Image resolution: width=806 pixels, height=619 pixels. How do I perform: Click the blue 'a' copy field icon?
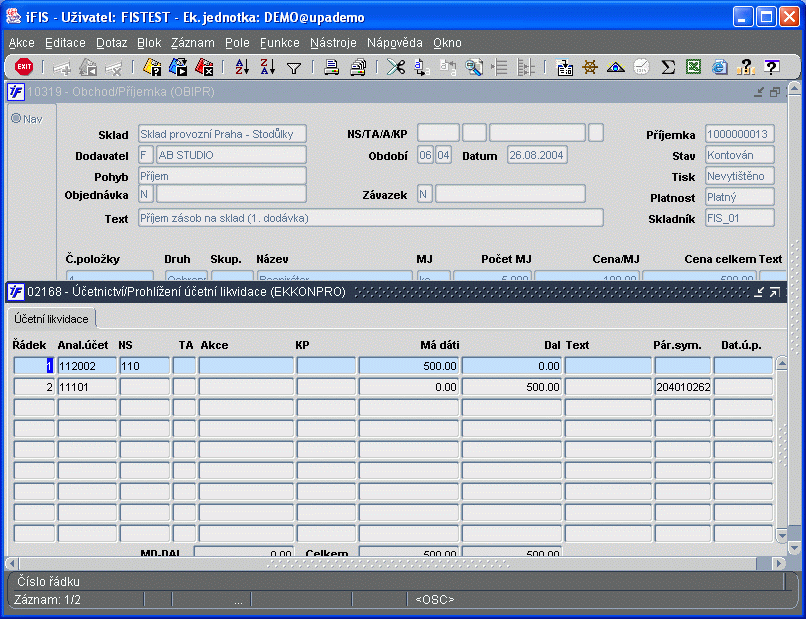click(422, 67)
